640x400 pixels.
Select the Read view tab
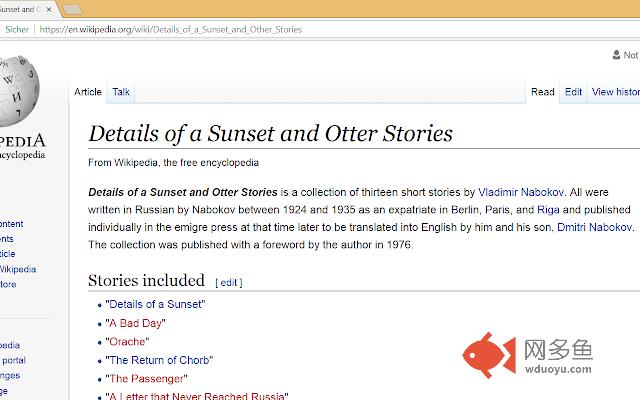542,92
